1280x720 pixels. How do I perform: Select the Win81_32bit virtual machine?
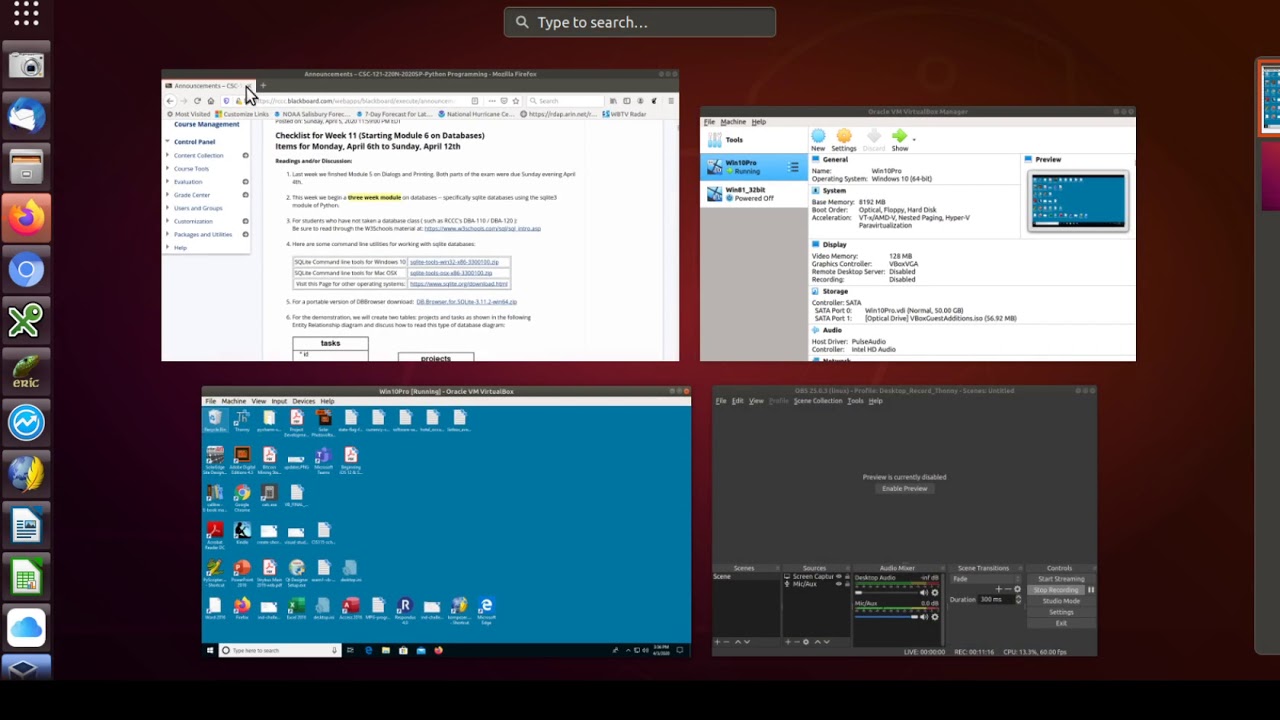pyautogui.click(x=754, y=193)
